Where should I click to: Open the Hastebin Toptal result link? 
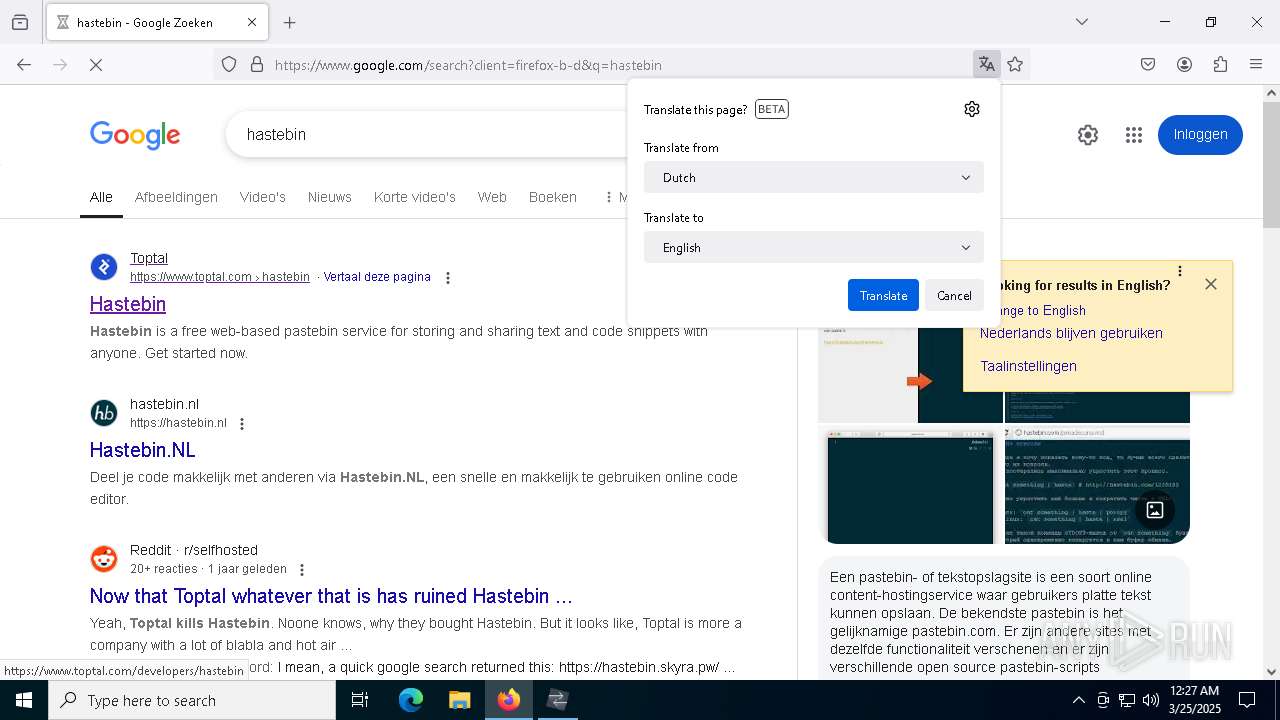(x=128, y=304)
